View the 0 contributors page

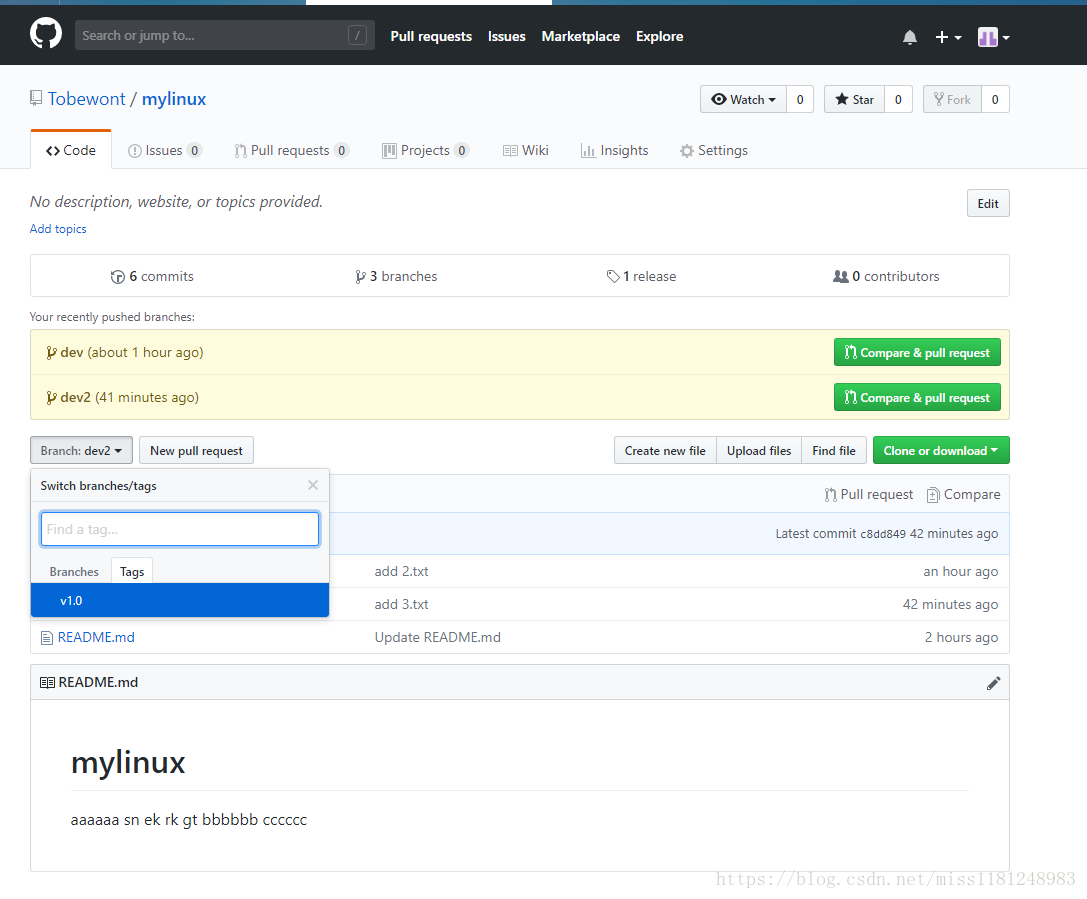886,276
